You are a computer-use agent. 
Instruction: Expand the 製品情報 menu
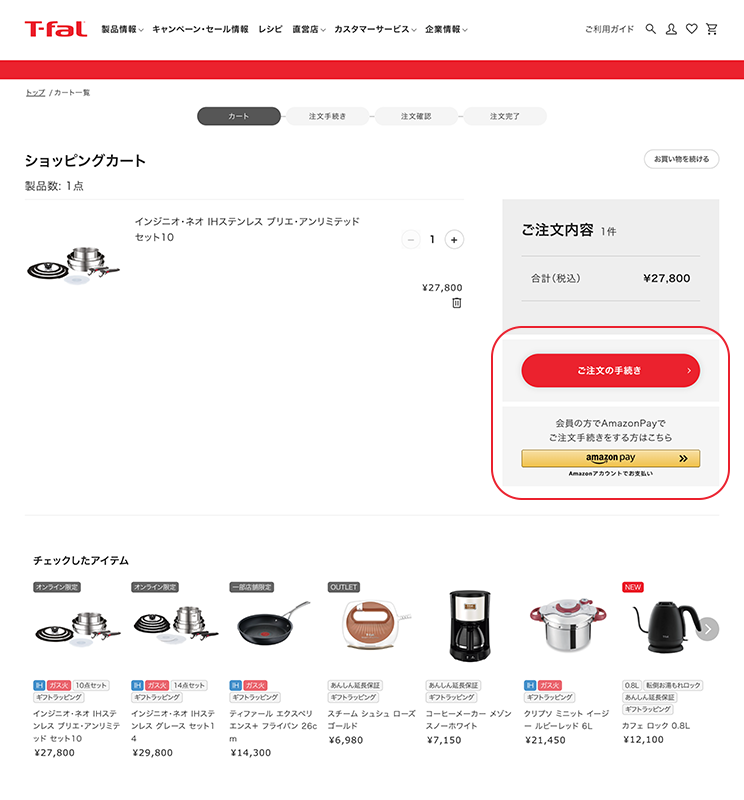[122, 30]
